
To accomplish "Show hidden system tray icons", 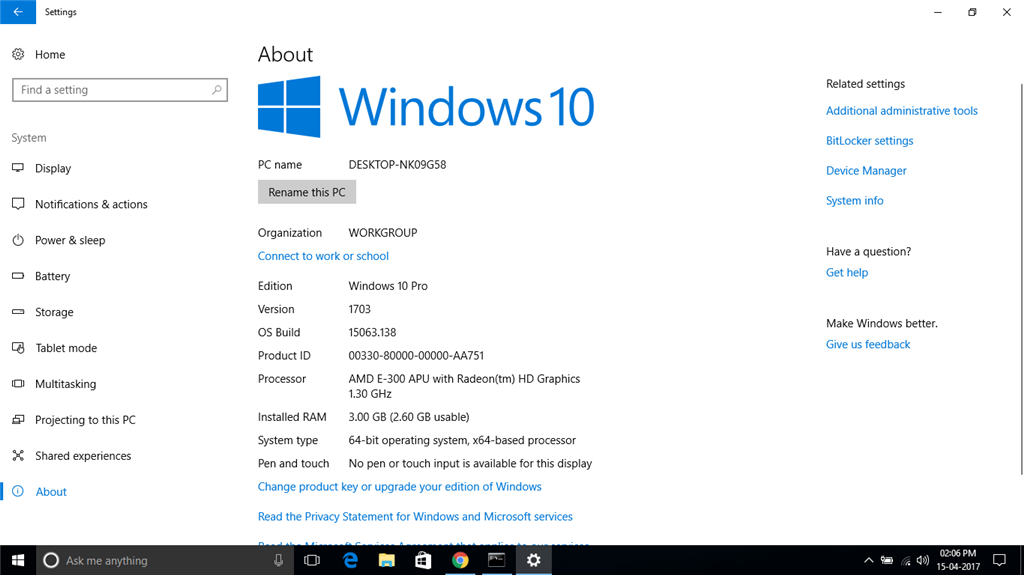I will (x=869, y=560).
